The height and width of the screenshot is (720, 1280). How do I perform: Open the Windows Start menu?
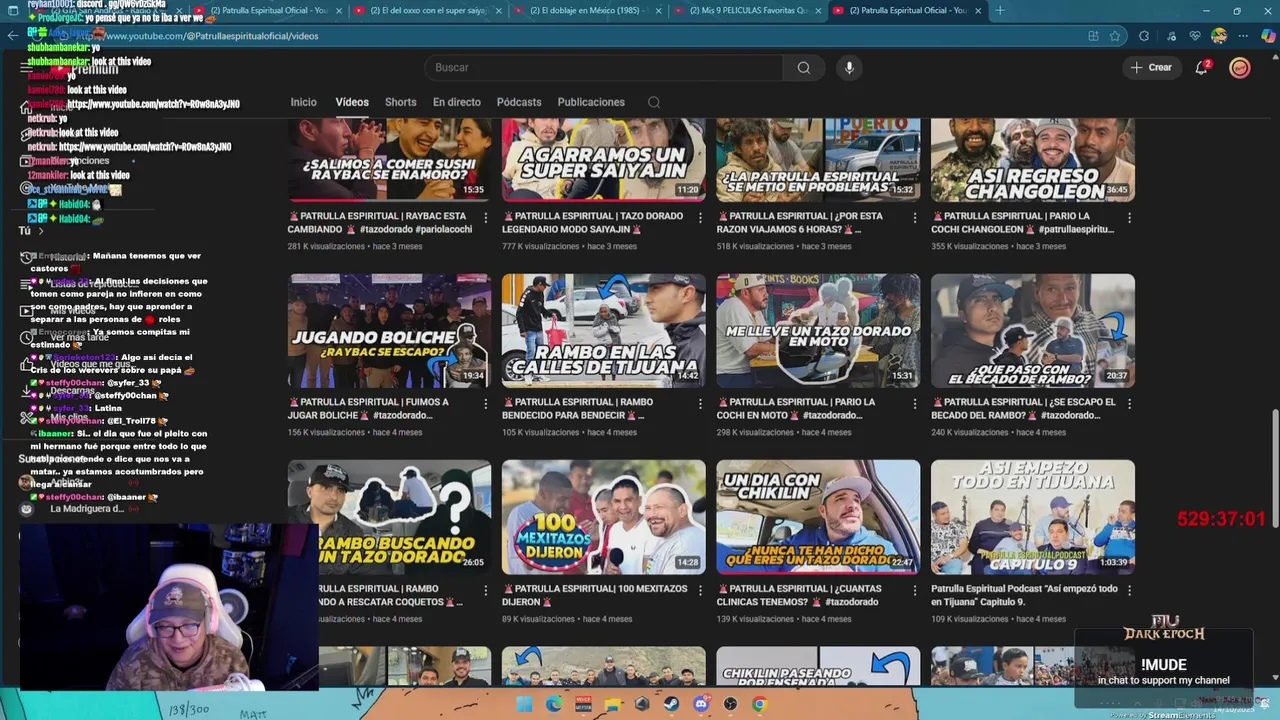524,704
